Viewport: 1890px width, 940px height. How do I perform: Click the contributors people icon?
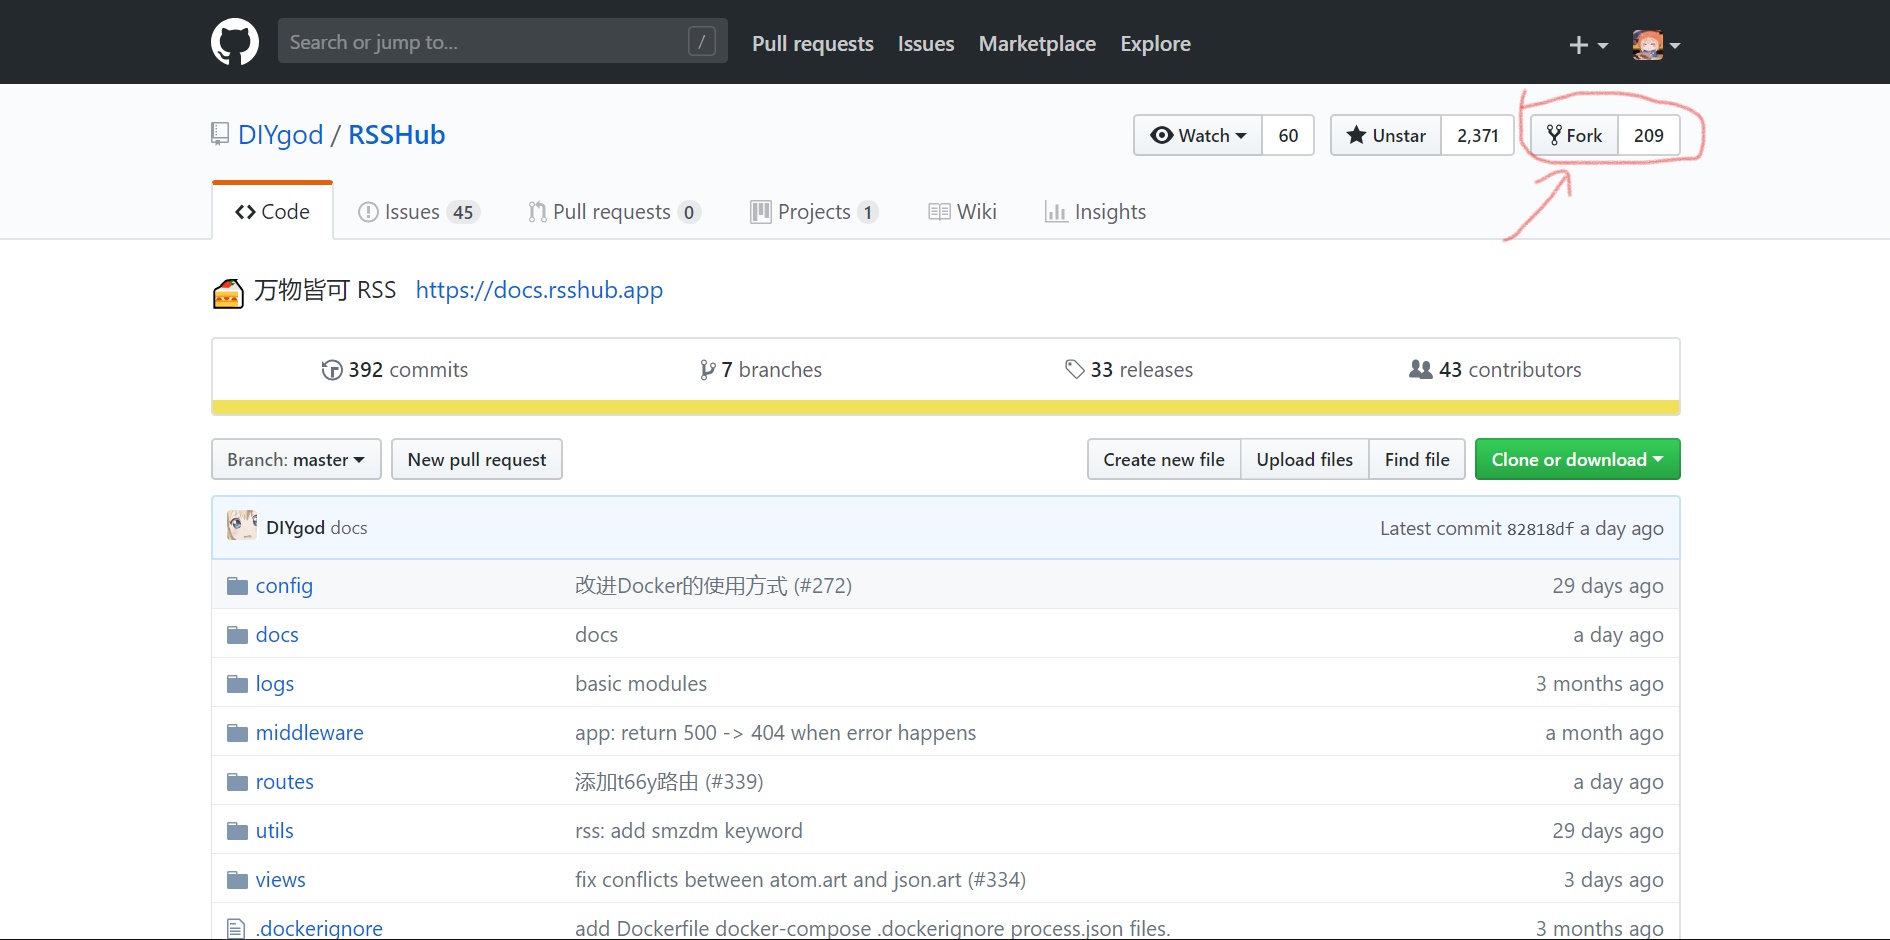[x=1420, y=370]
